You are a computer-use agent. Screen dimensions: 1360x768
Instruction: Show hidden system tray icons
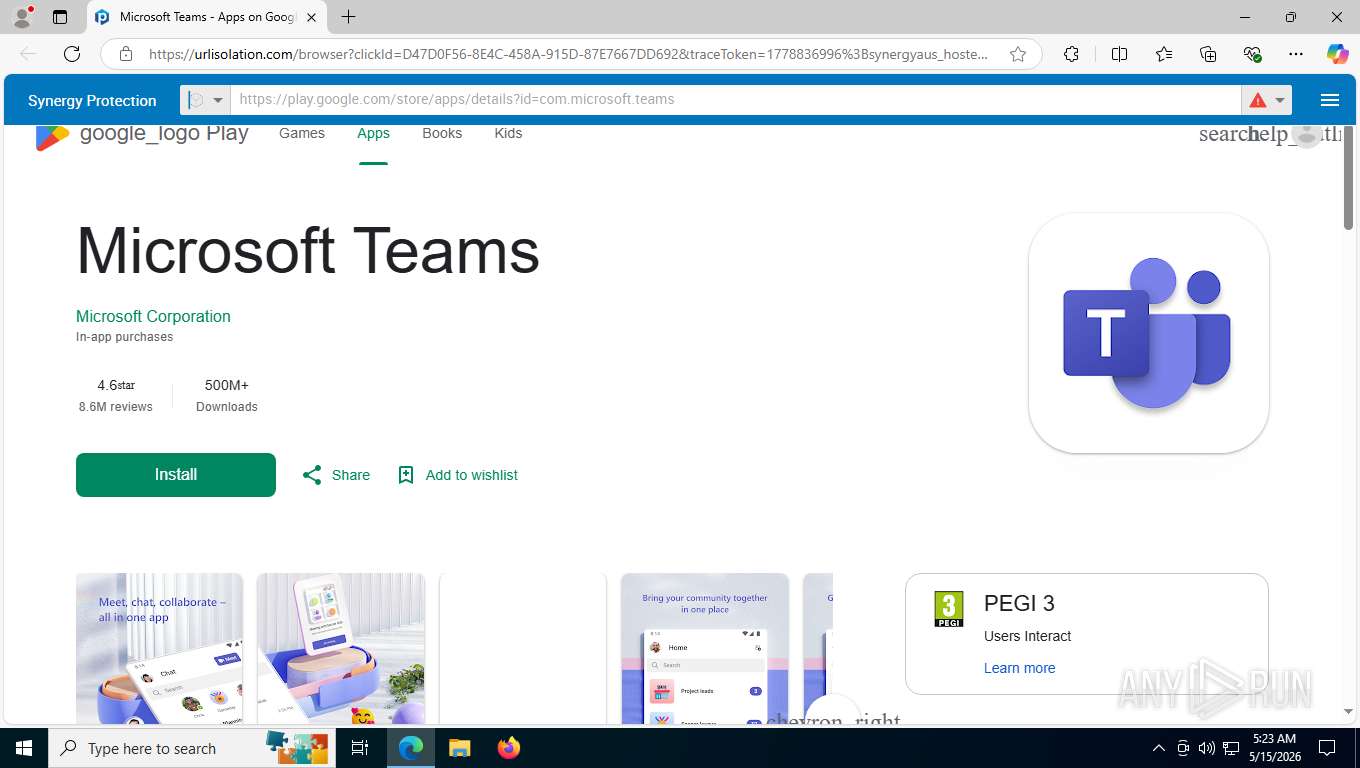[1159, 748]
